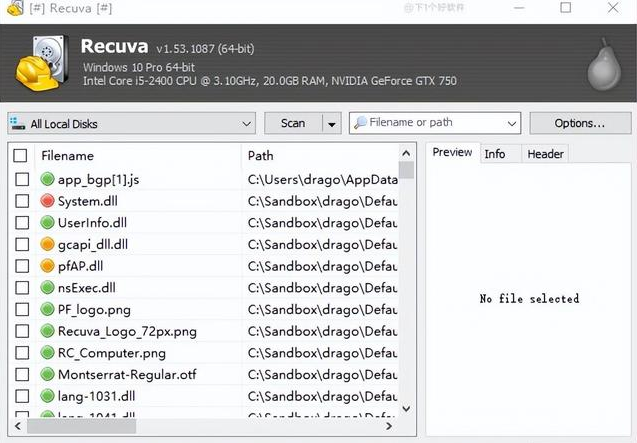Click the orange status dot beside pfAP.dll
The width and height of the screenshot is (637, 443).
click(47, 266)
